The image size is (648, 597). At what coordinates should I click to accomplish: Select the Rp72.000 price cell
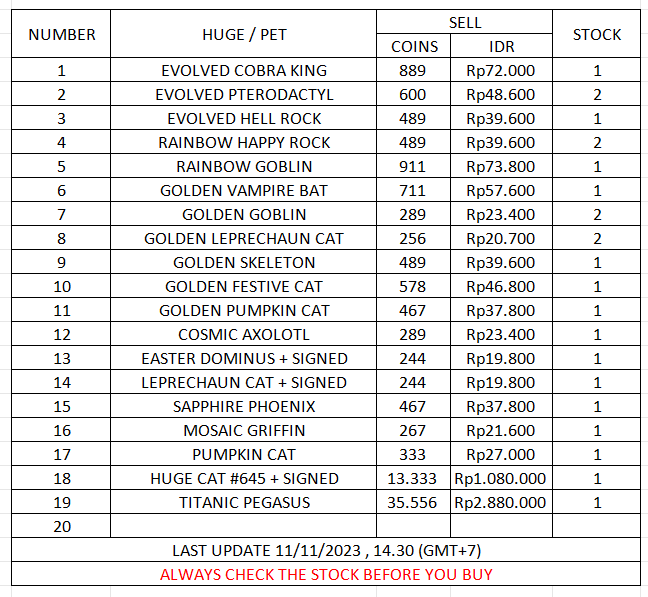point(501,71)
